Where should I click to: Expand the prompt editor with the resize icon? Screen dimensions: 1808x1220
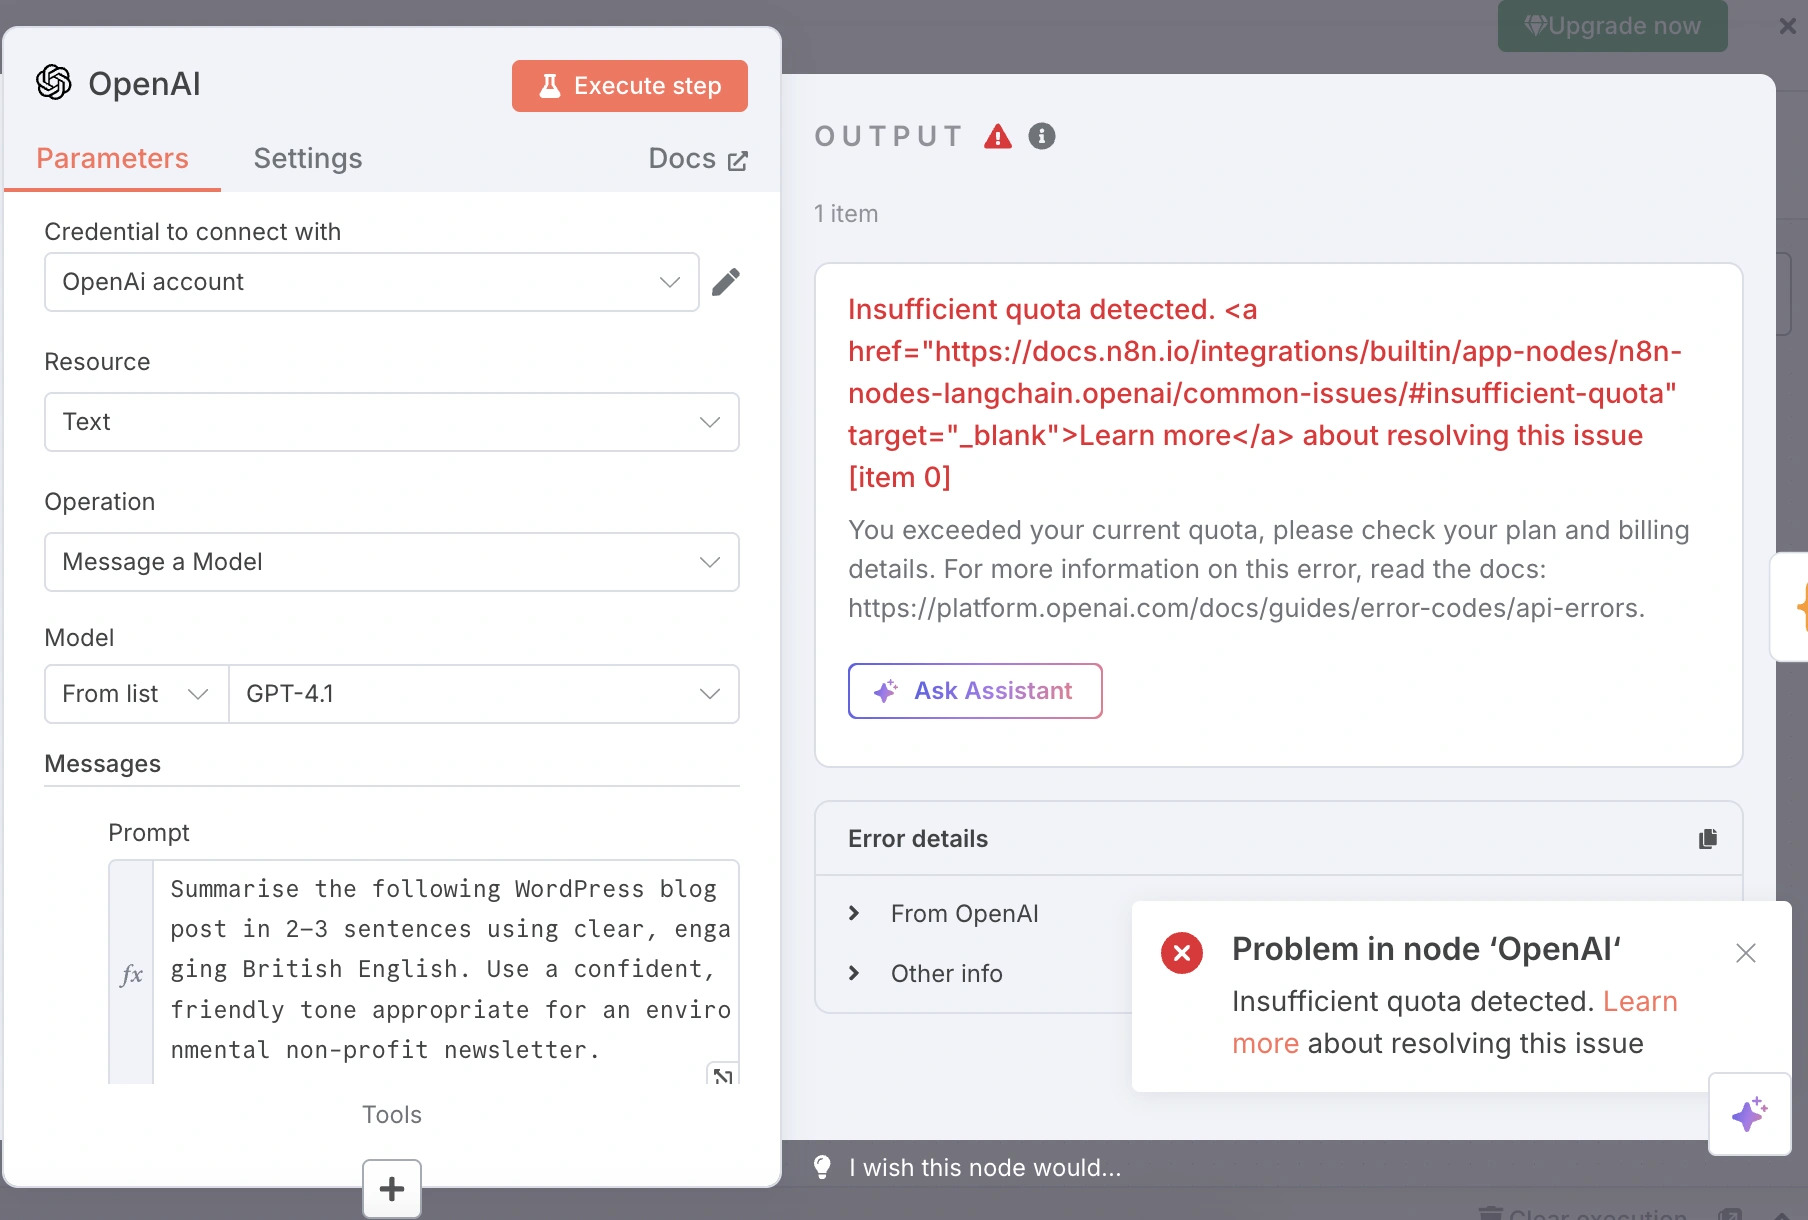[722, 1076]
